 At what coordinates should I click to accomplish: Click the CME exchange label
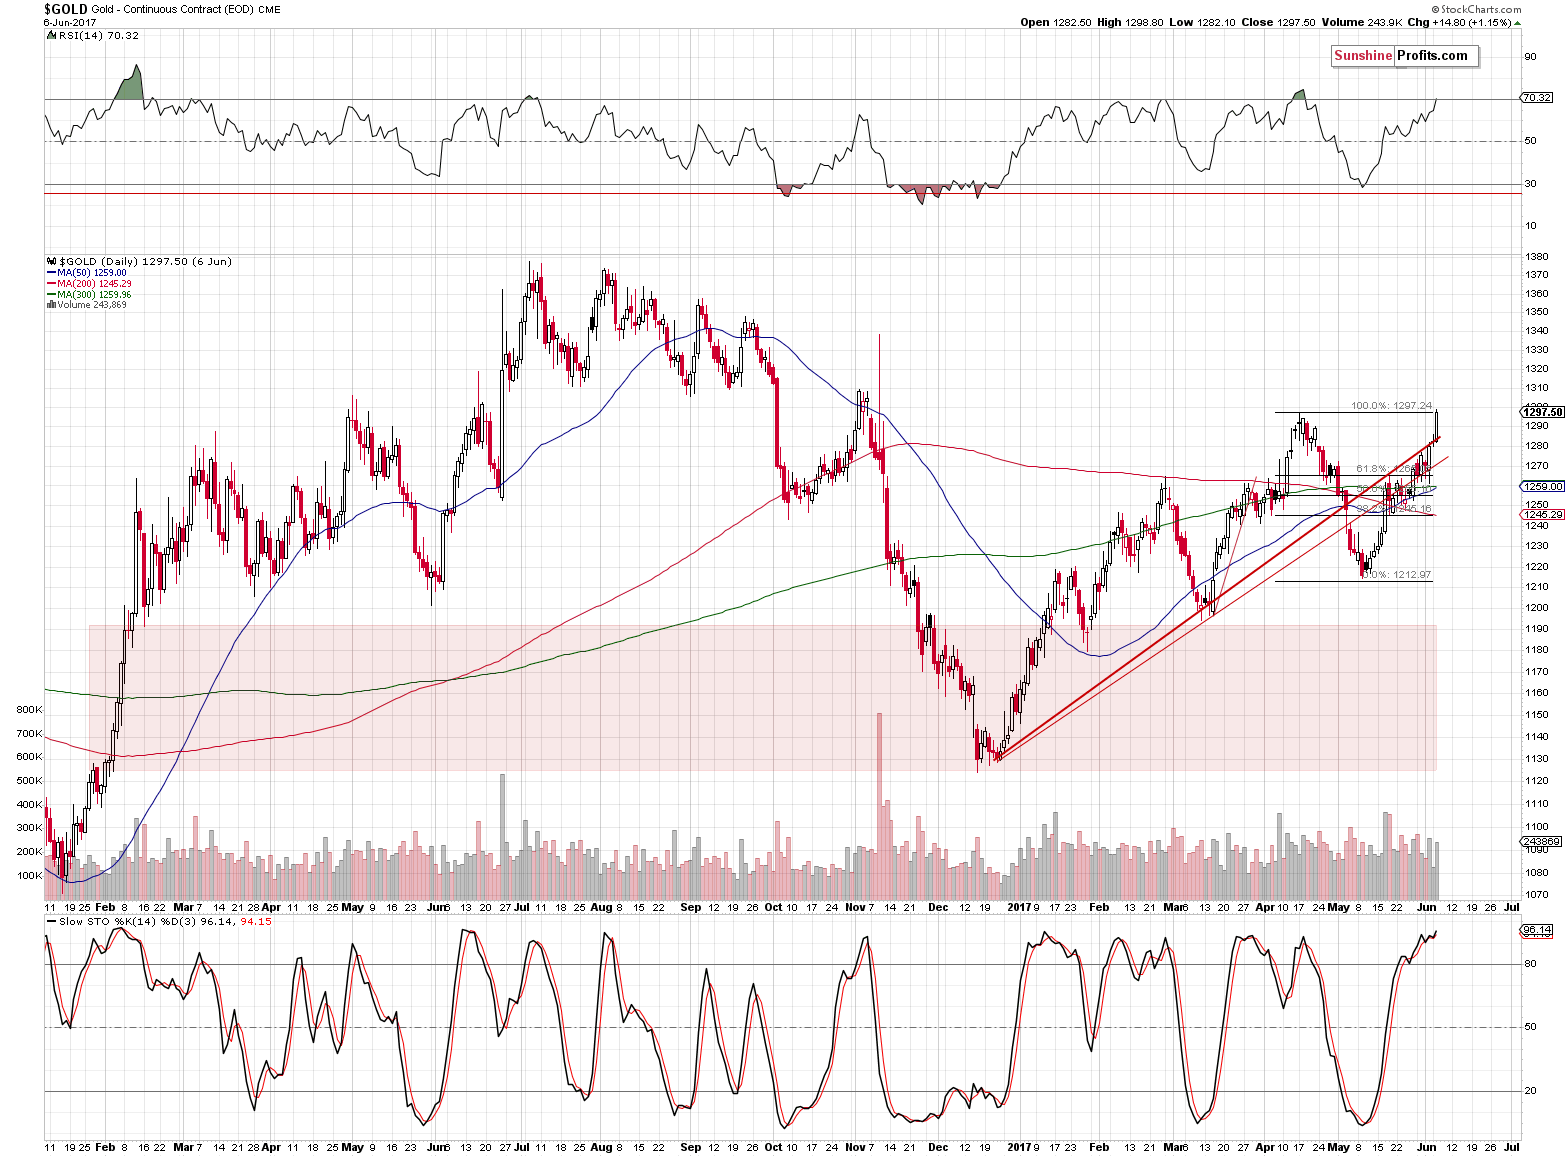[271, 10]
